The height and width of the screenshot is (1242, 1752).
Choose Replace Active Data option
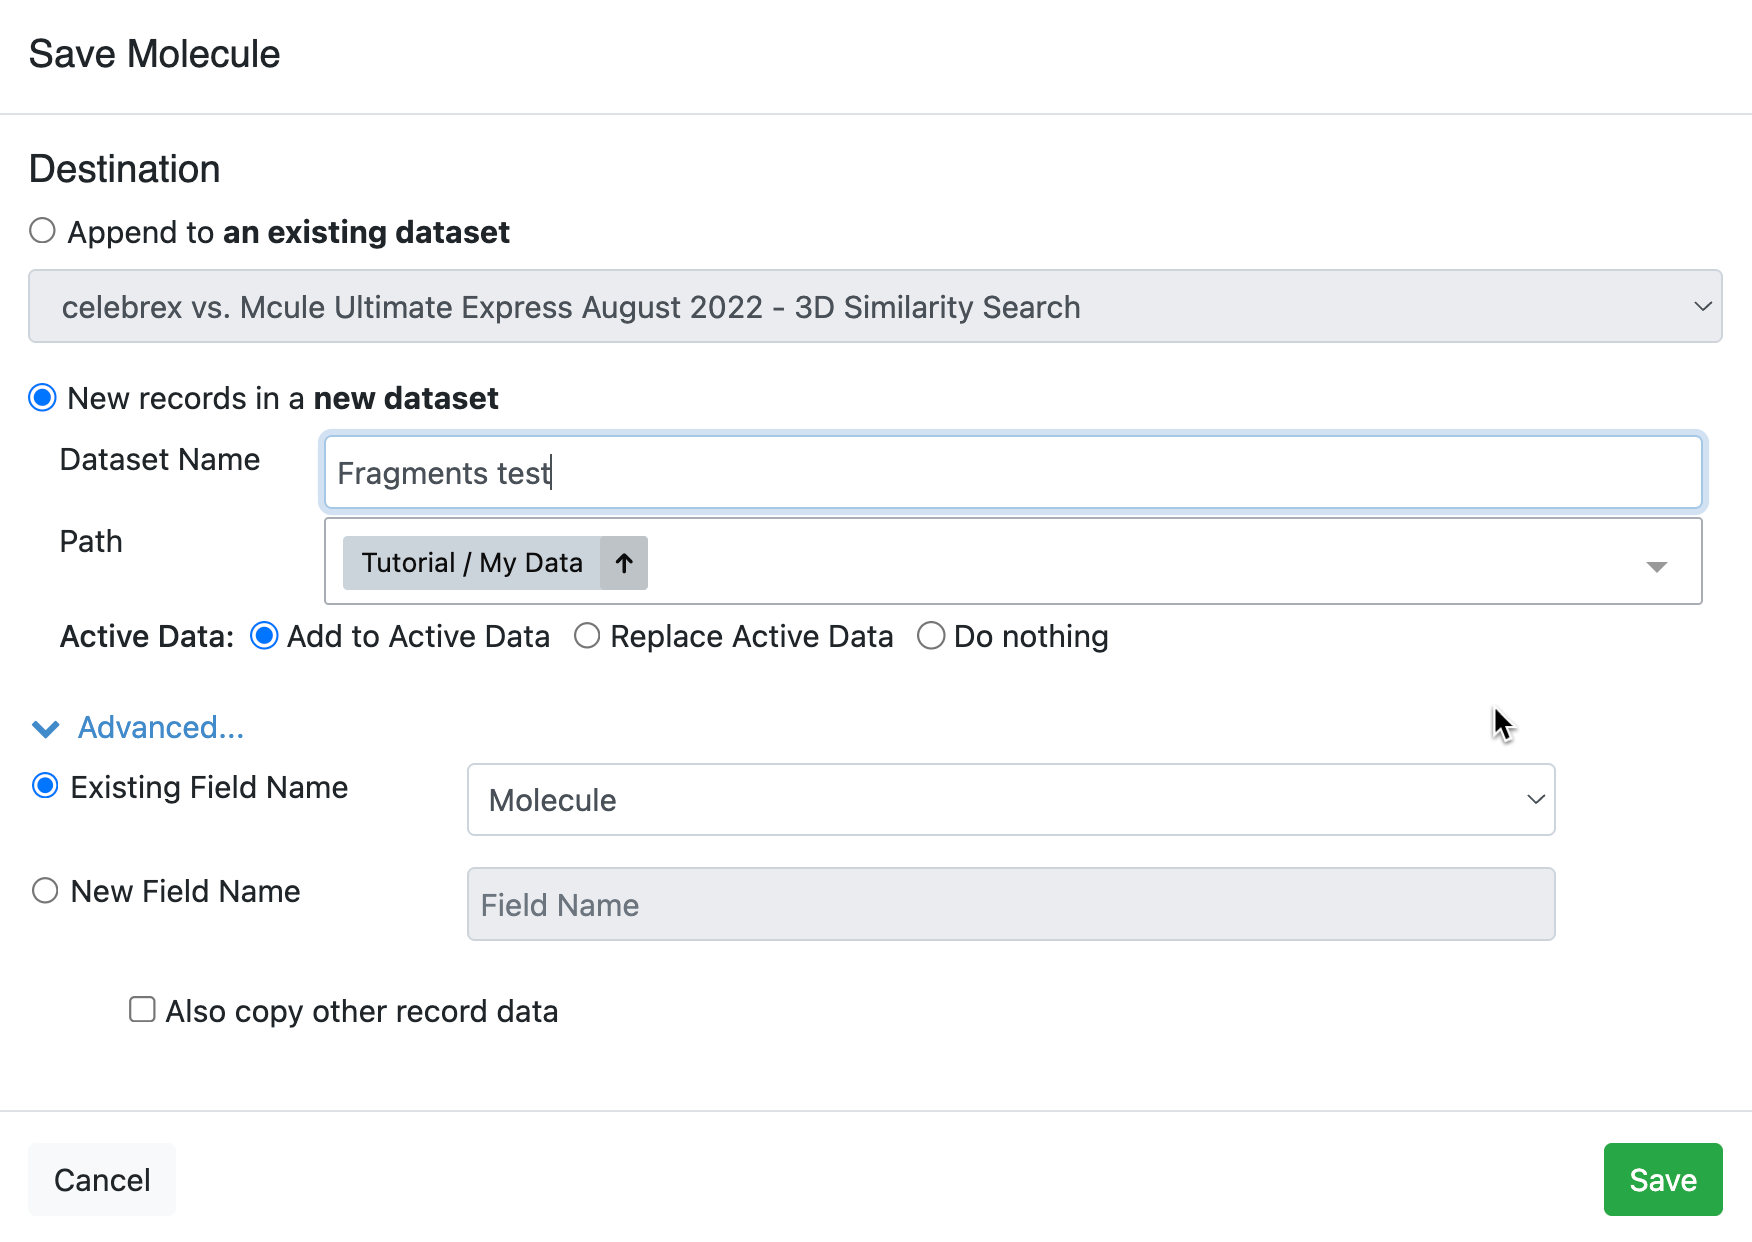587,636
